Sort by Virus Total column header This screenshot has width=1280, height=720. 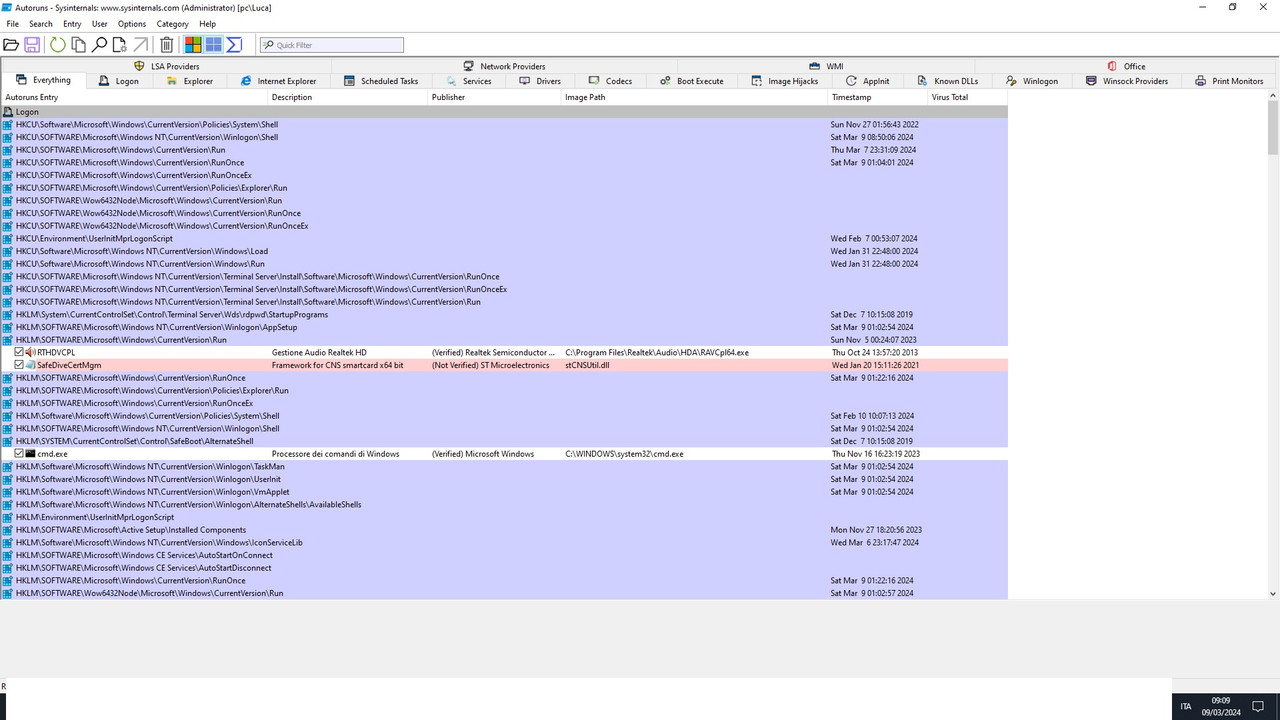[x=967, y=97]
